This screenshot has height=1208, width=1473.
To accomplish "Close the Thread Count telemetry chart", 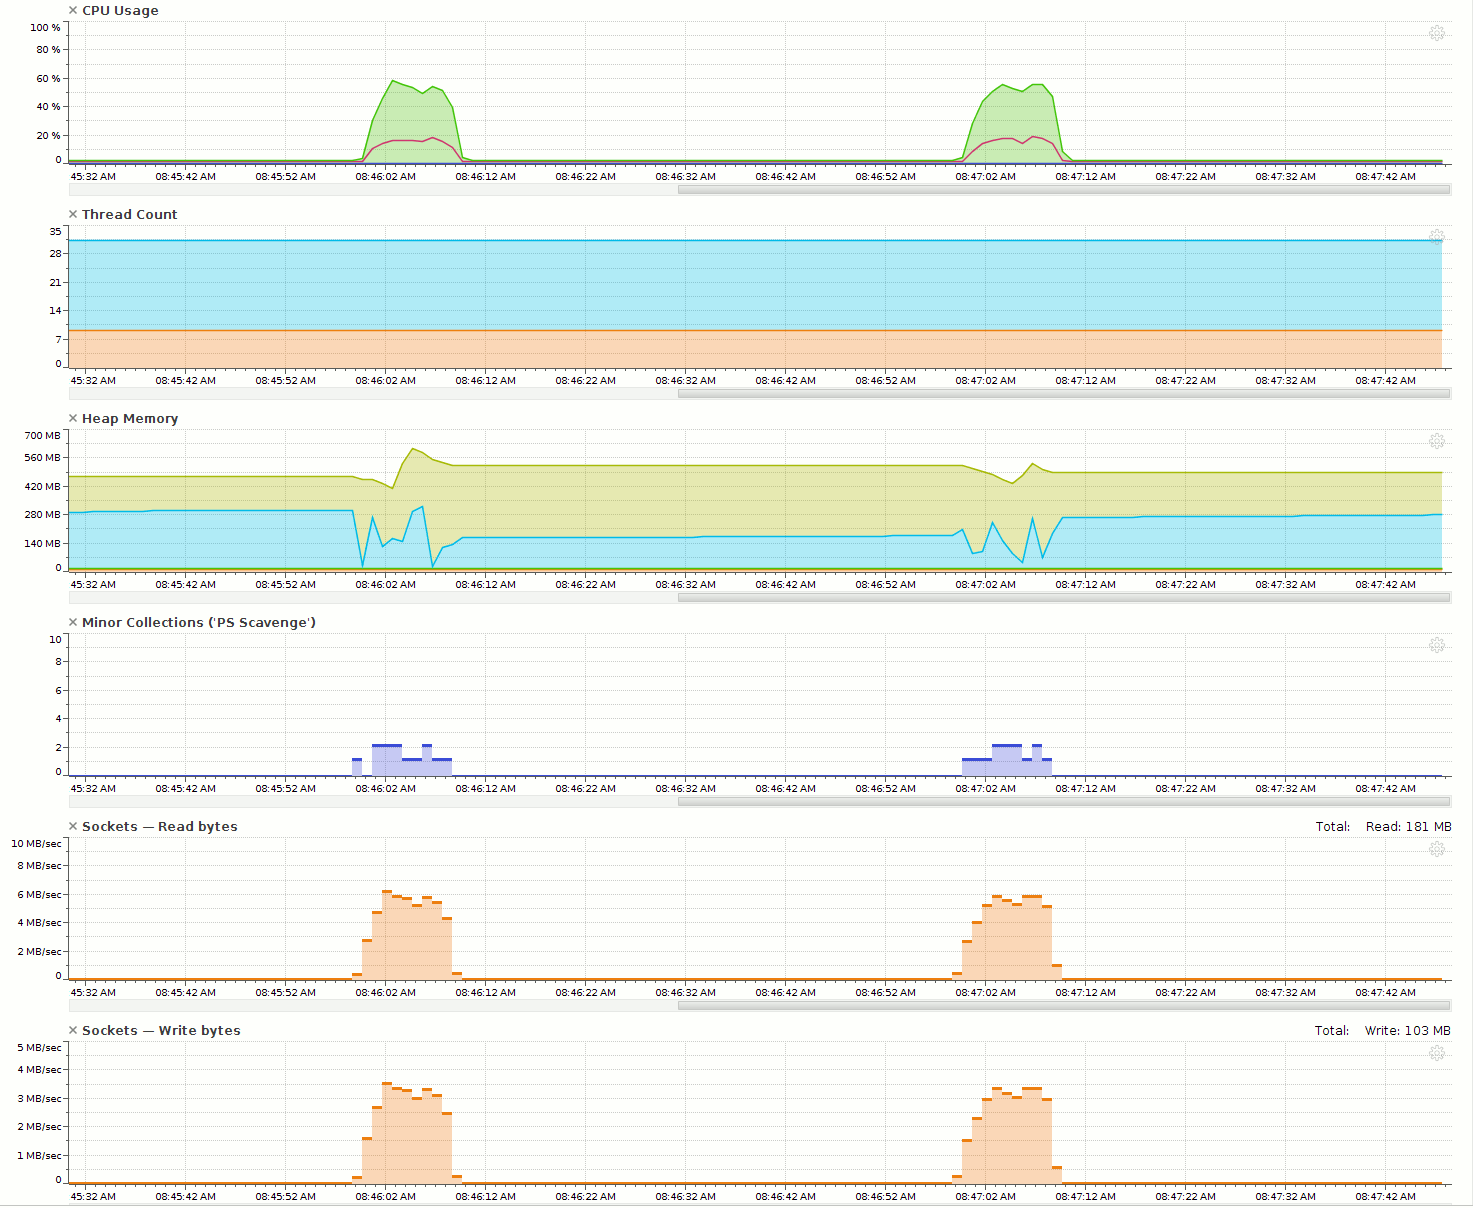I will point(73,214).
